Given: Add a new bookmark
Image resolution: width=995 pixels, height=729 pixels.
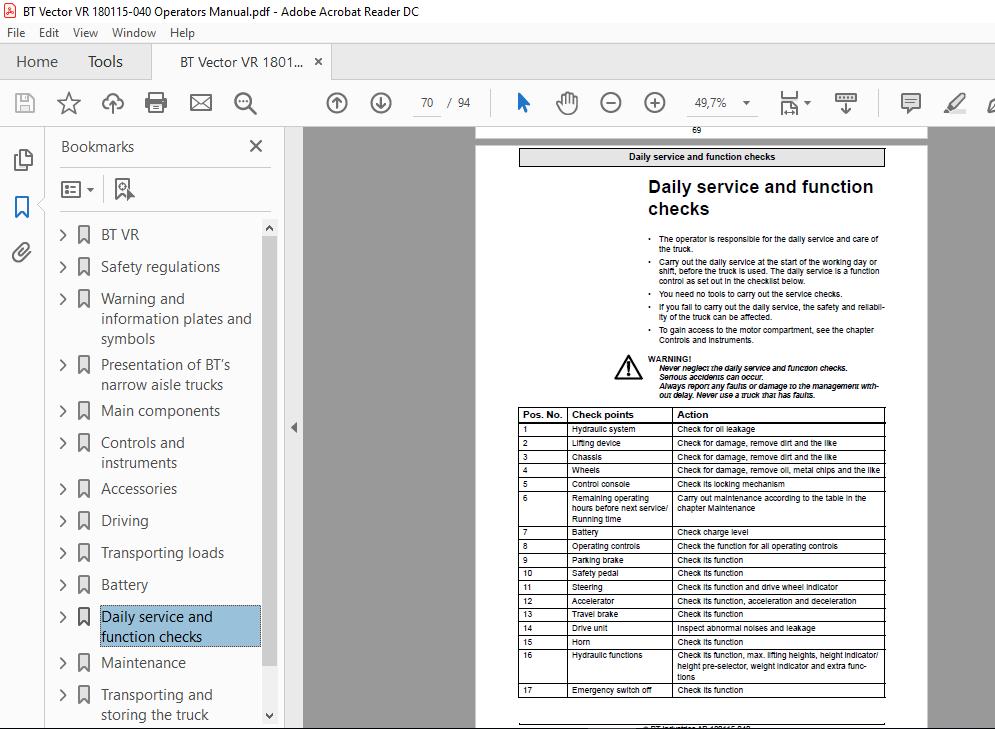Looking at the screenshot, I should (x=123, y=188).
